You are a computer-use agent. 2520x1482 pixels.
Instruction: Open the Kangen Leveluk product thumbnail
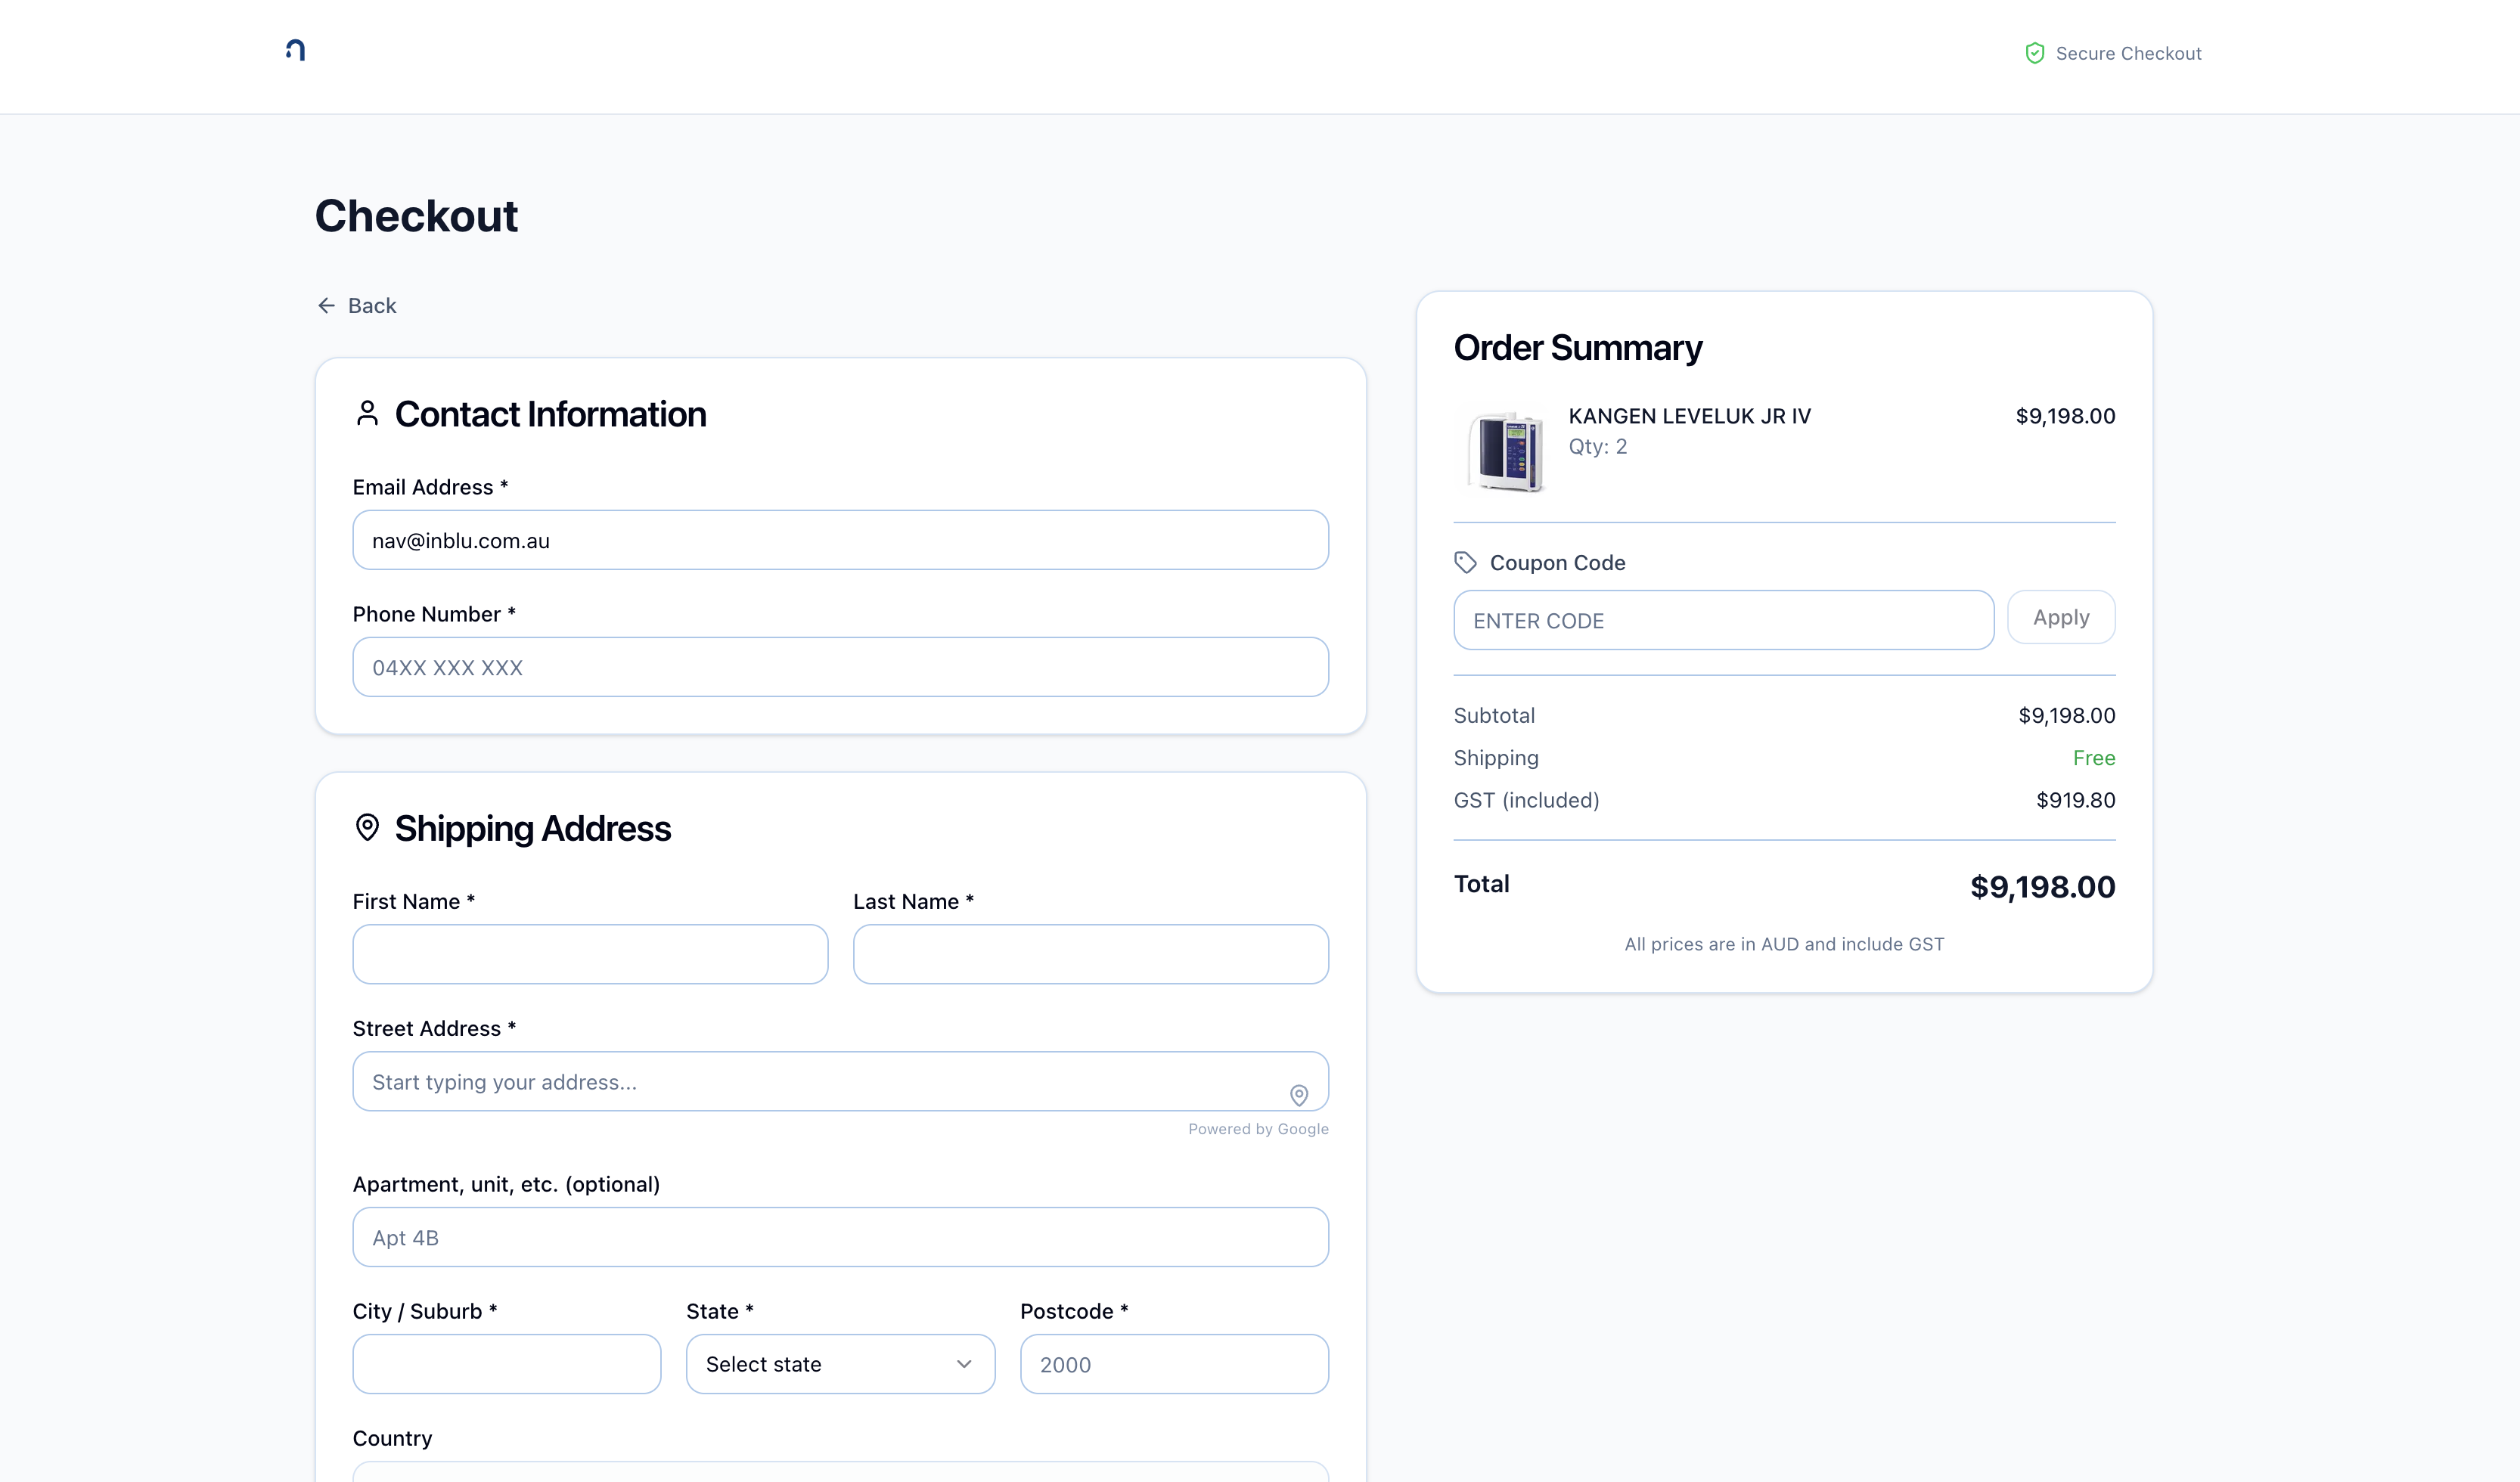1504,451
